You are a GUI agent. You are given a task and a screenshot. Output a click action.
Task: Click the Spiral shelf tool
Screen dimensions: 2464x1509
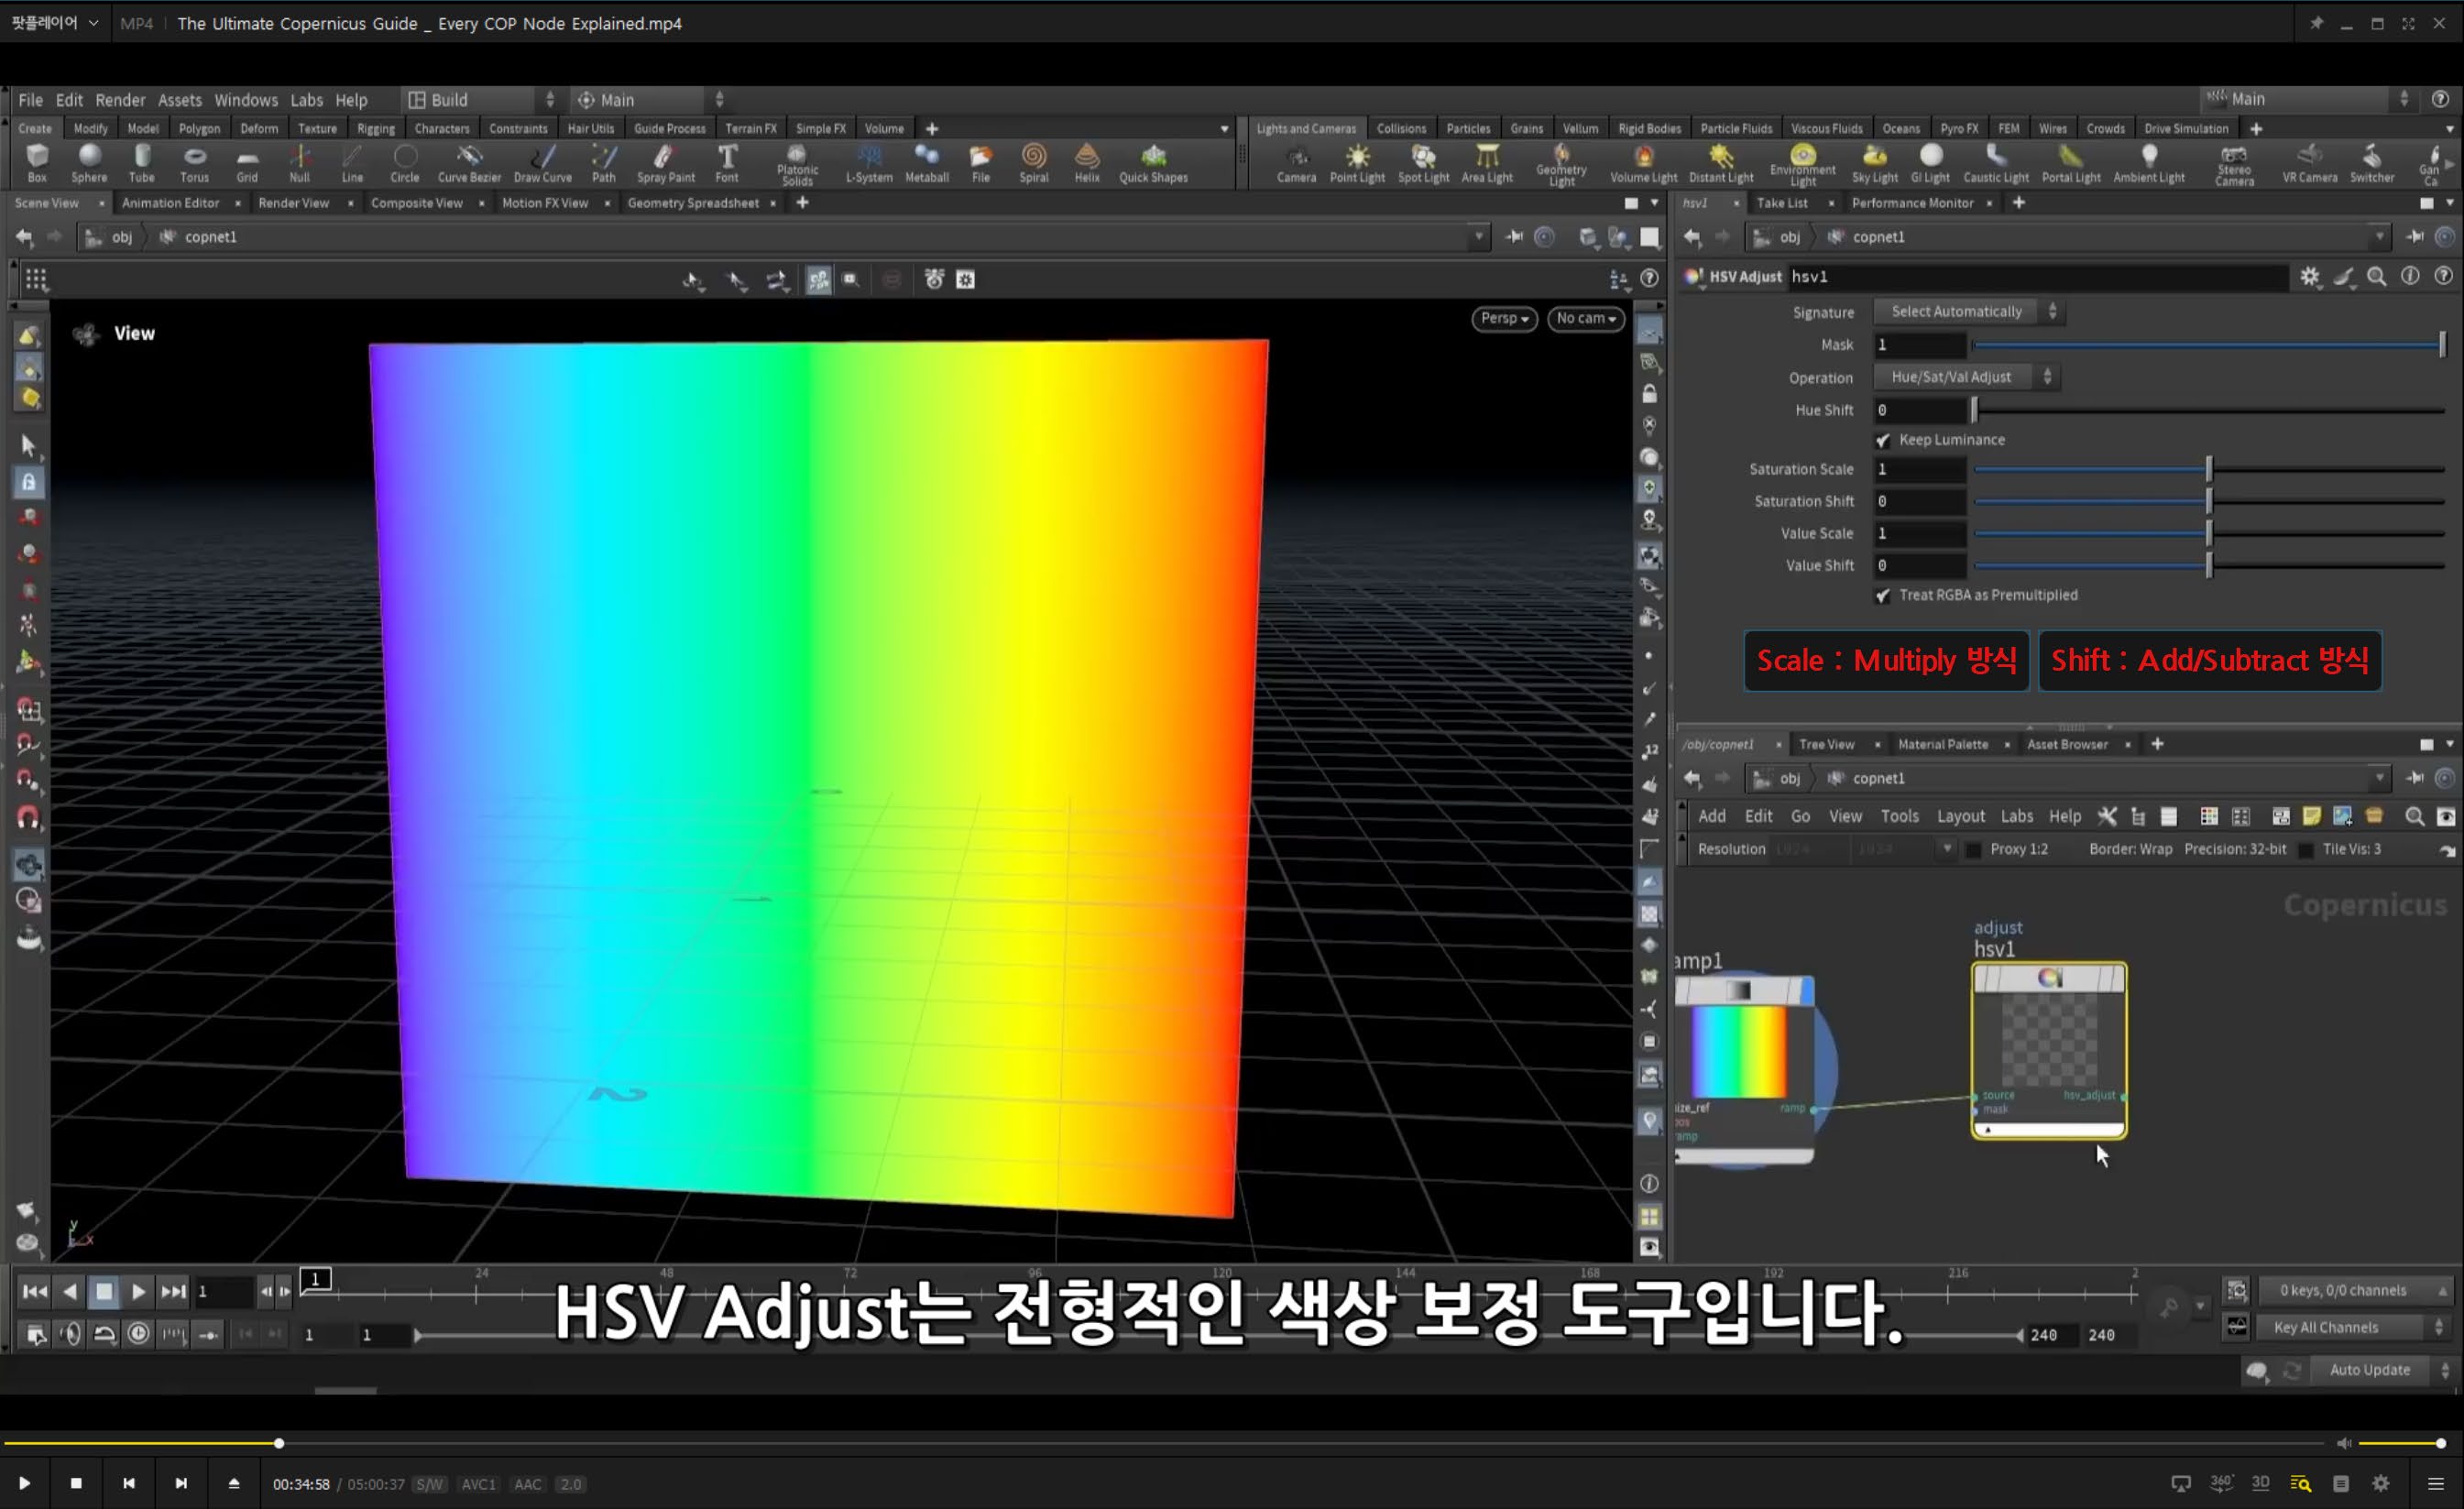pyautogui.click(x=1034, y=163)
